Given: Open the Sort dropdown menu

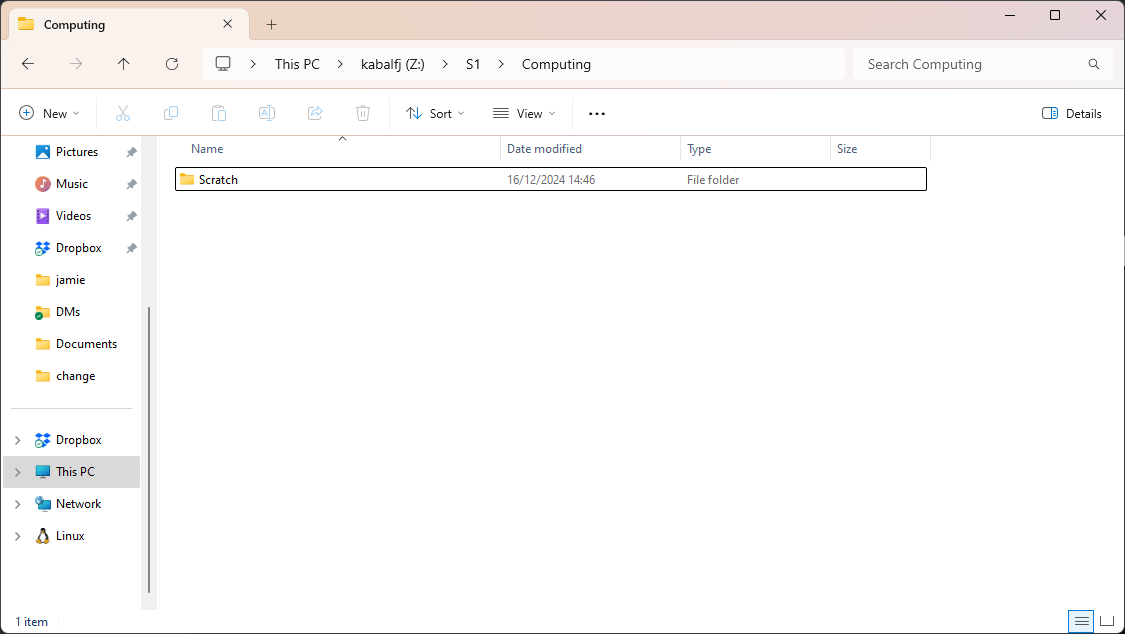Looking at the screenshot, I should click(x=435, y=114).
